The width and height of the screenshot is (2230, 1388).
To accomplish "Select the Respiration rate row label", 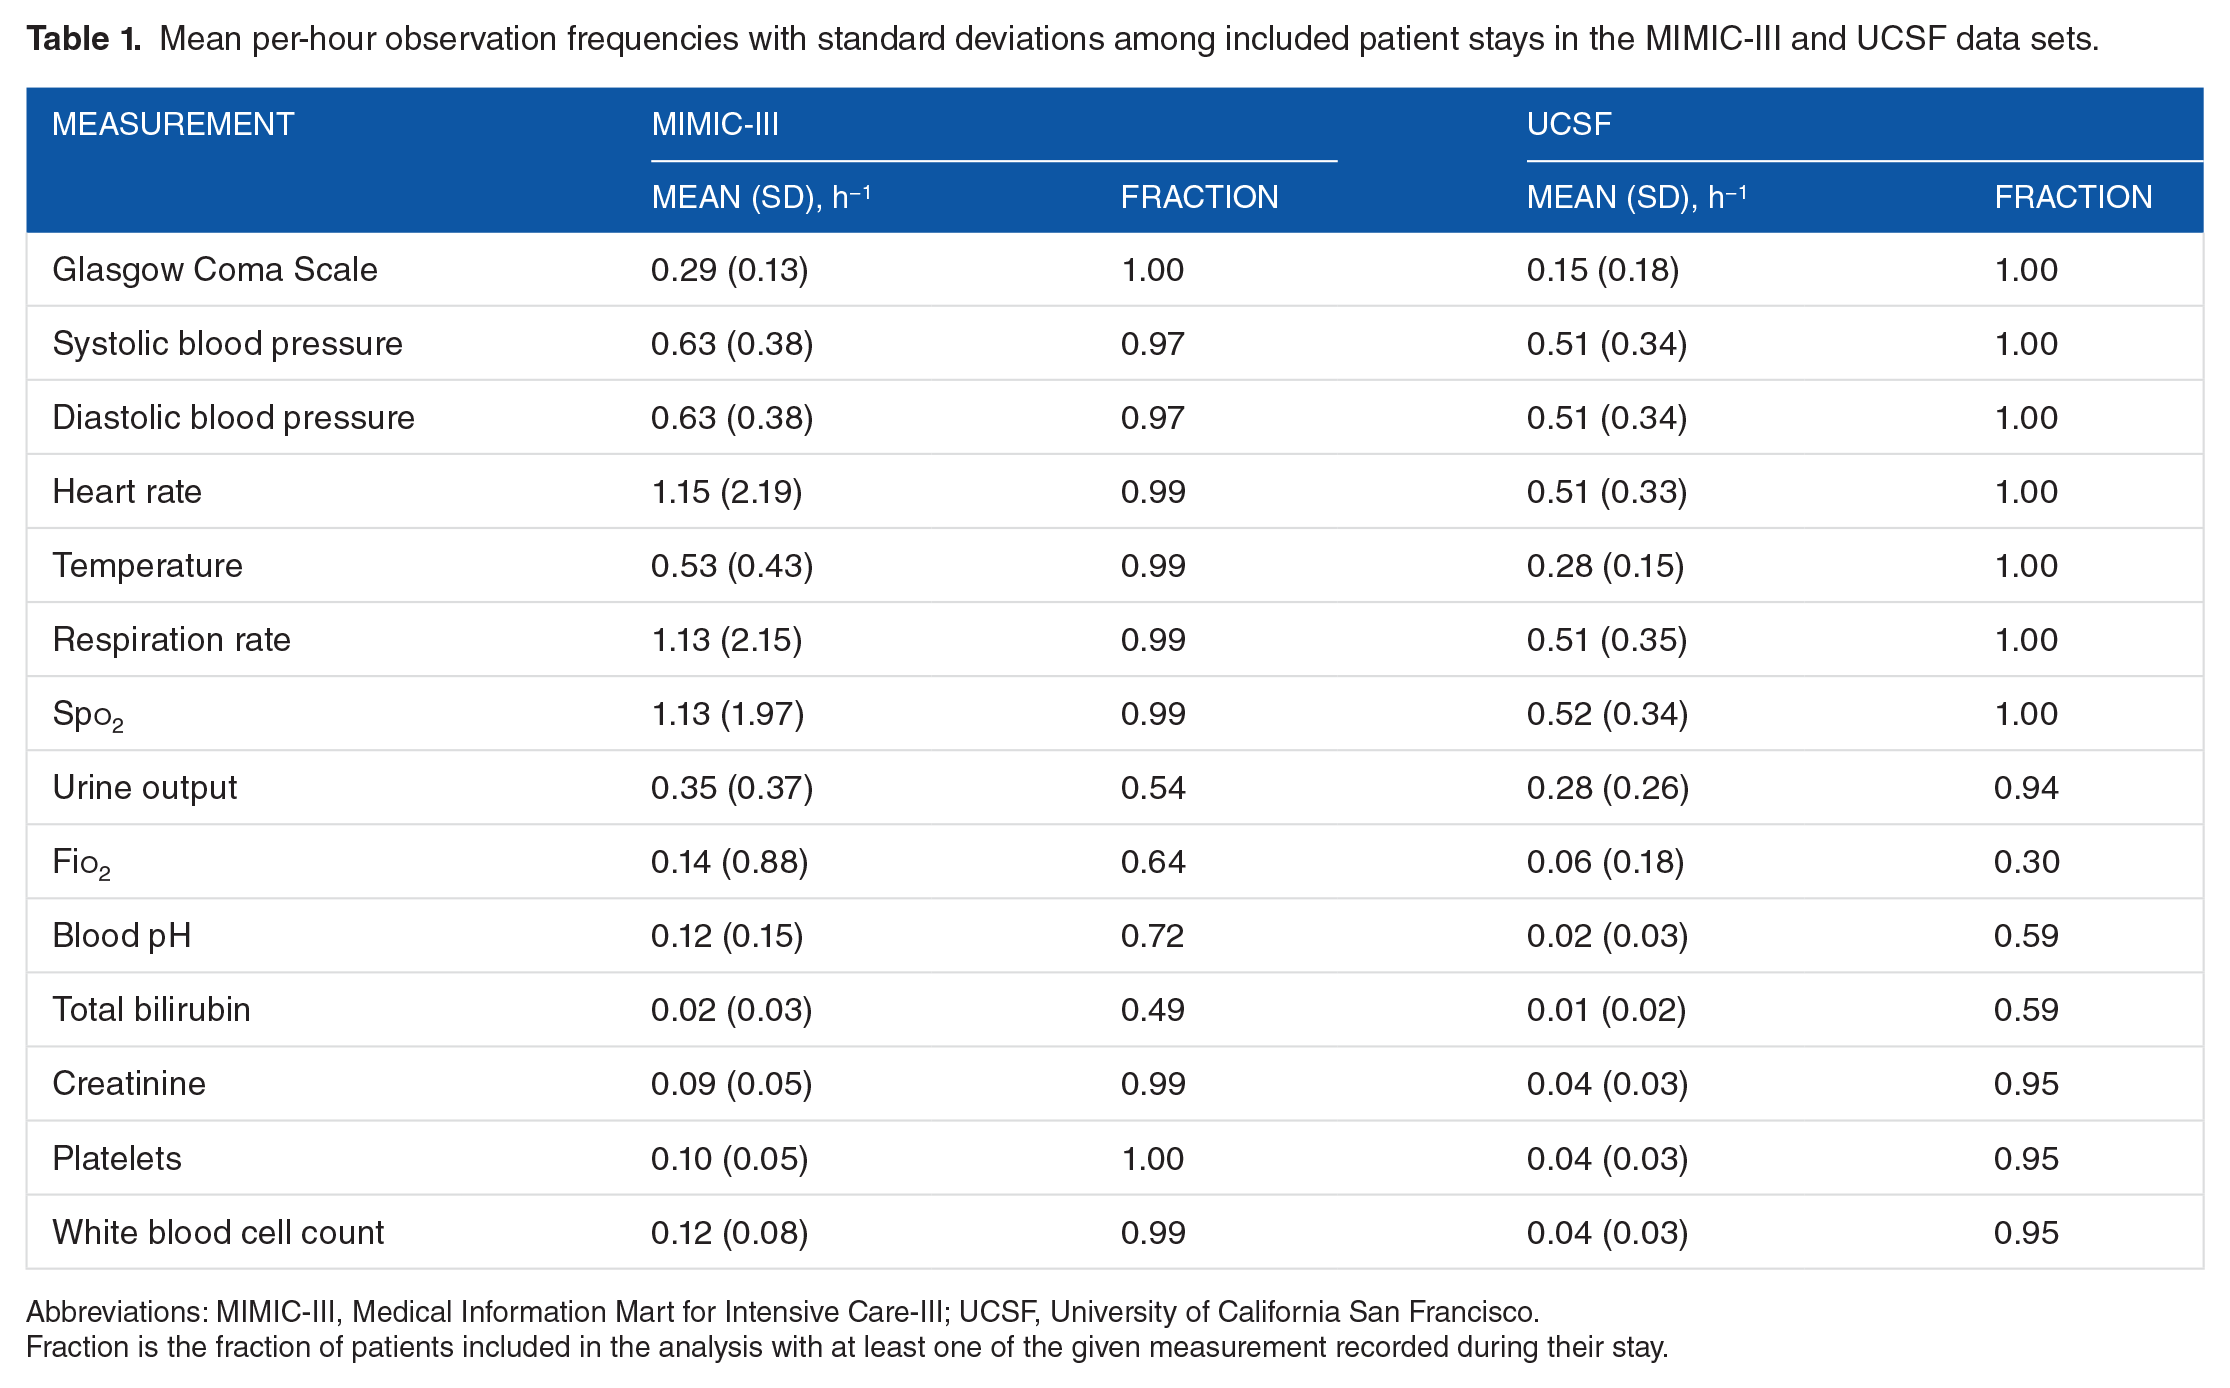I will point(171,640).
